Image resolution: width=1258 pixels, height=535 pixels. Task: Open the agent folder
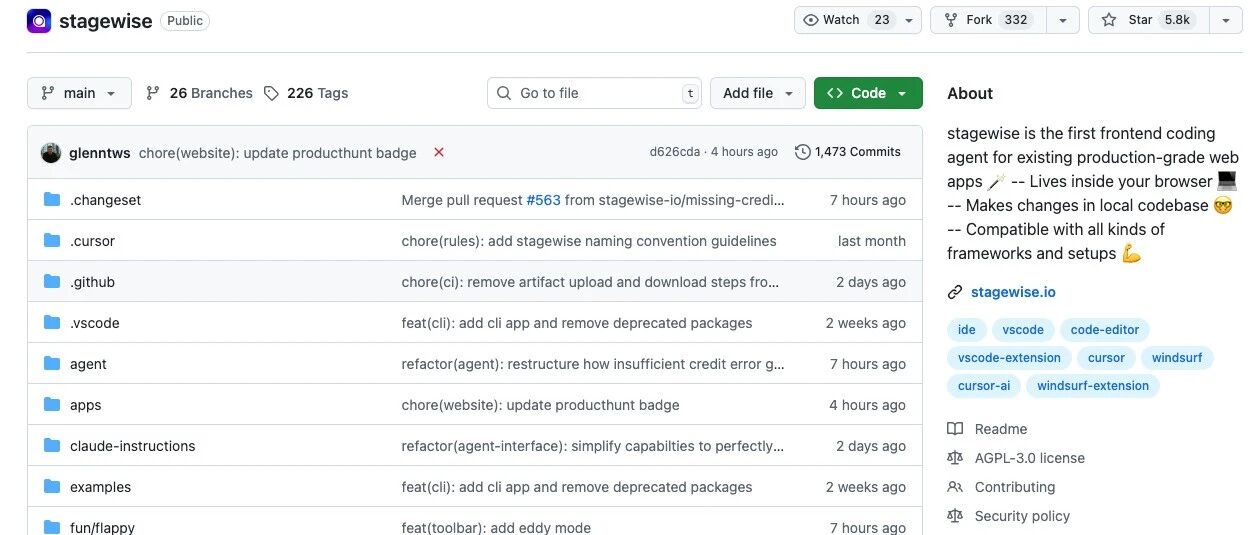pos(88,364)
